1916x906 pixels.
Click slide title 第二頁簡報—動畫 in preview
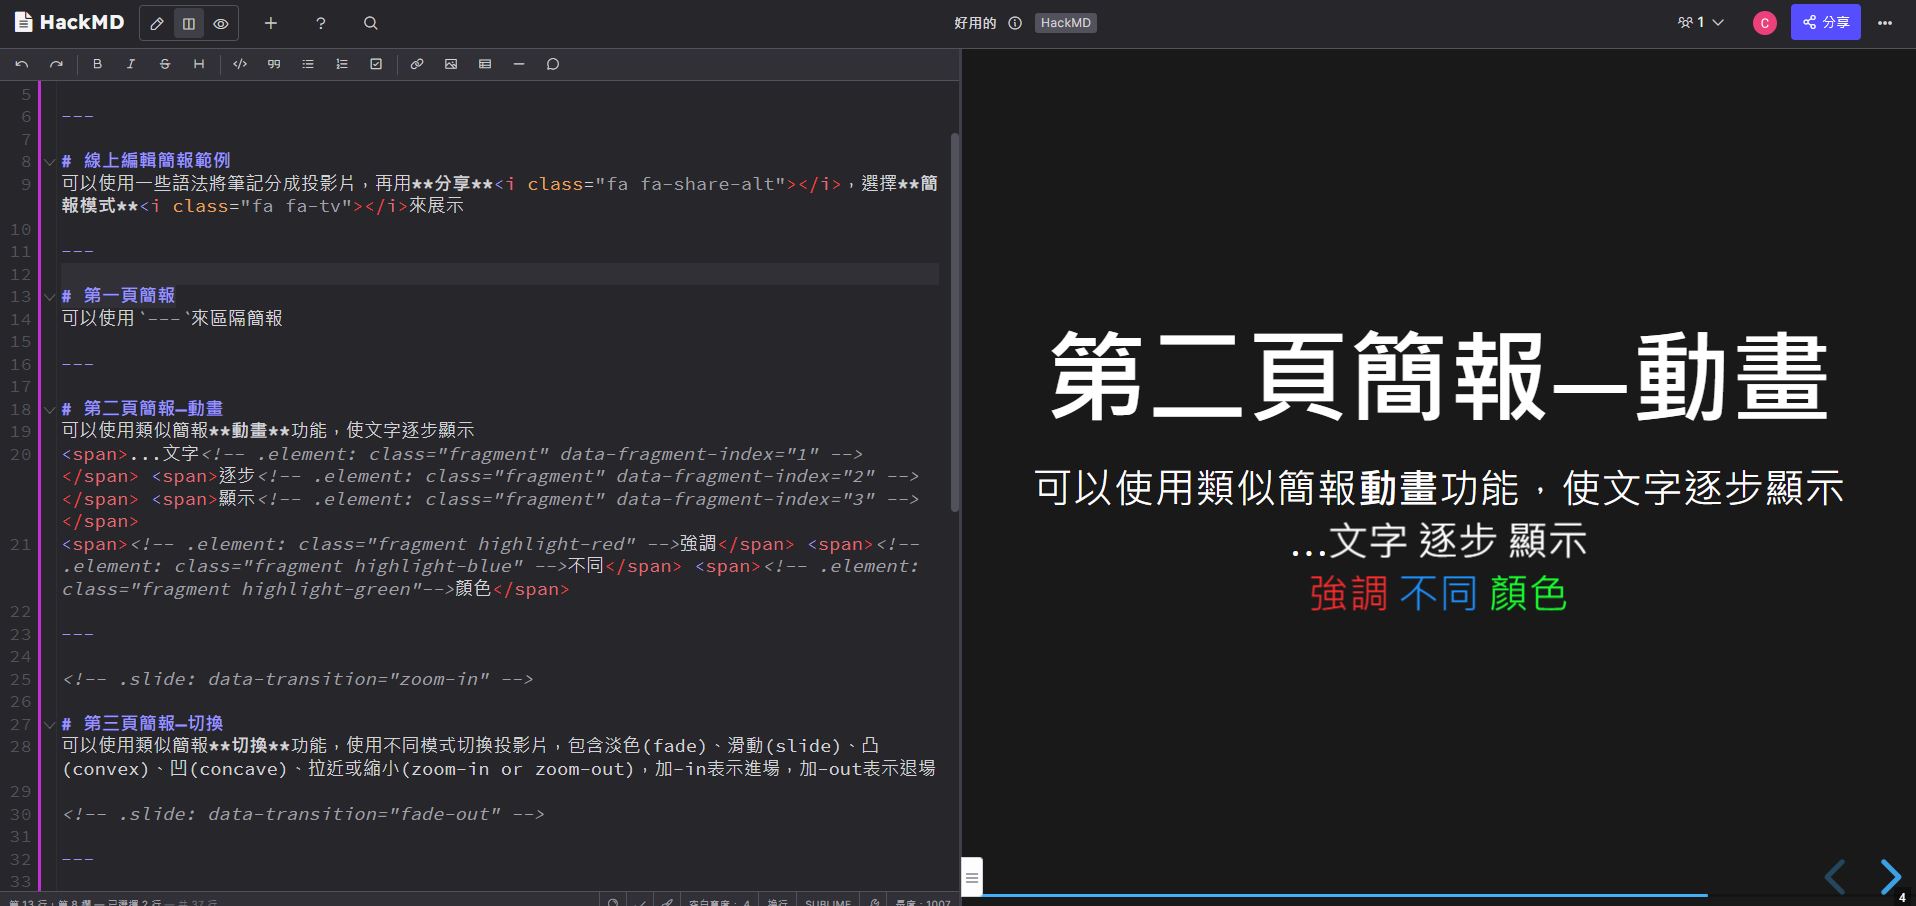click(1439, 377)
